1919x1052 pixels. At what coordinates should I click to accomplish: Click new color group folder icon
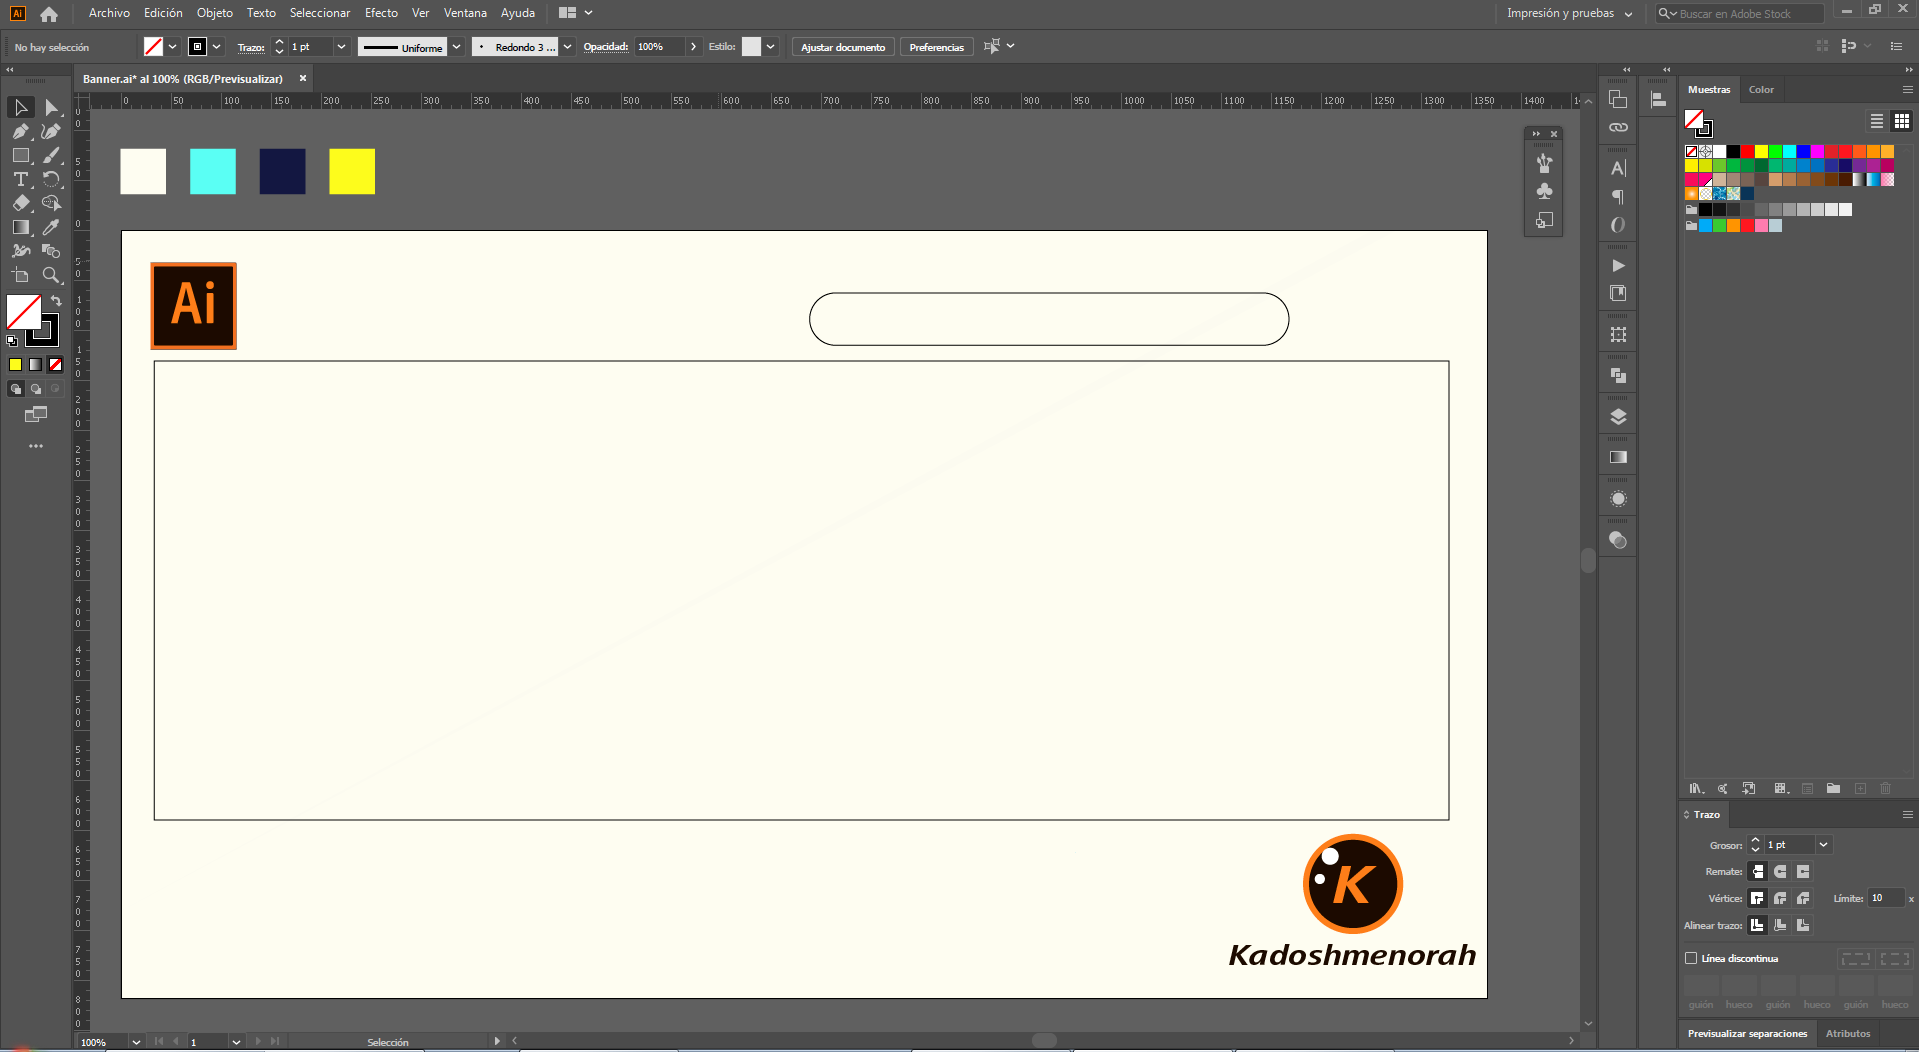pyautogui.click(x=1833, y=789)
